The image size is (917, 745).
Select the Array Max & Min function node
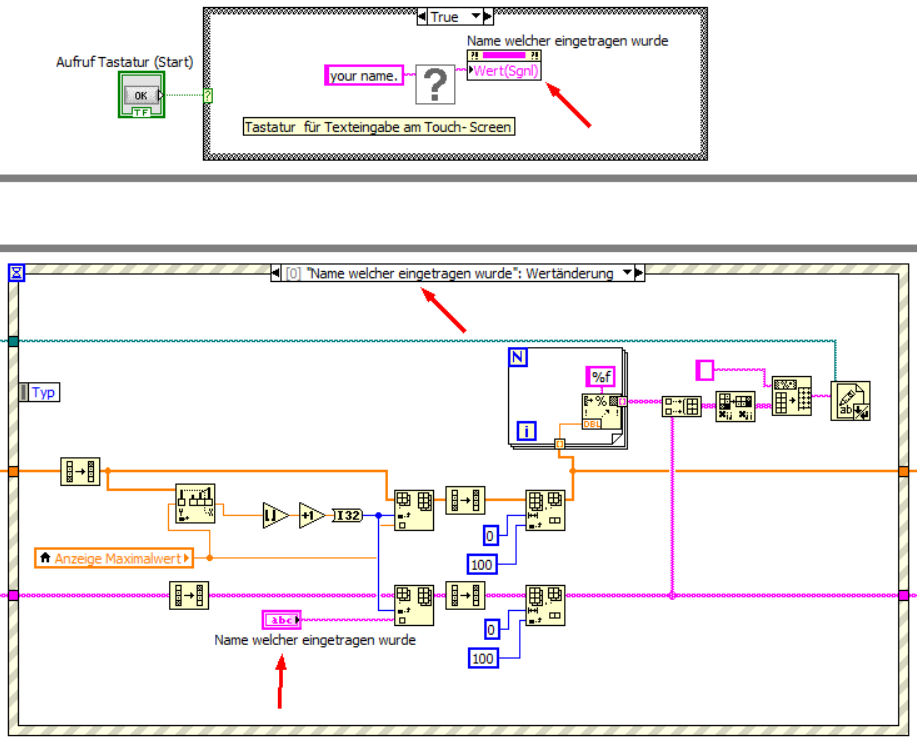pos(195,503)
